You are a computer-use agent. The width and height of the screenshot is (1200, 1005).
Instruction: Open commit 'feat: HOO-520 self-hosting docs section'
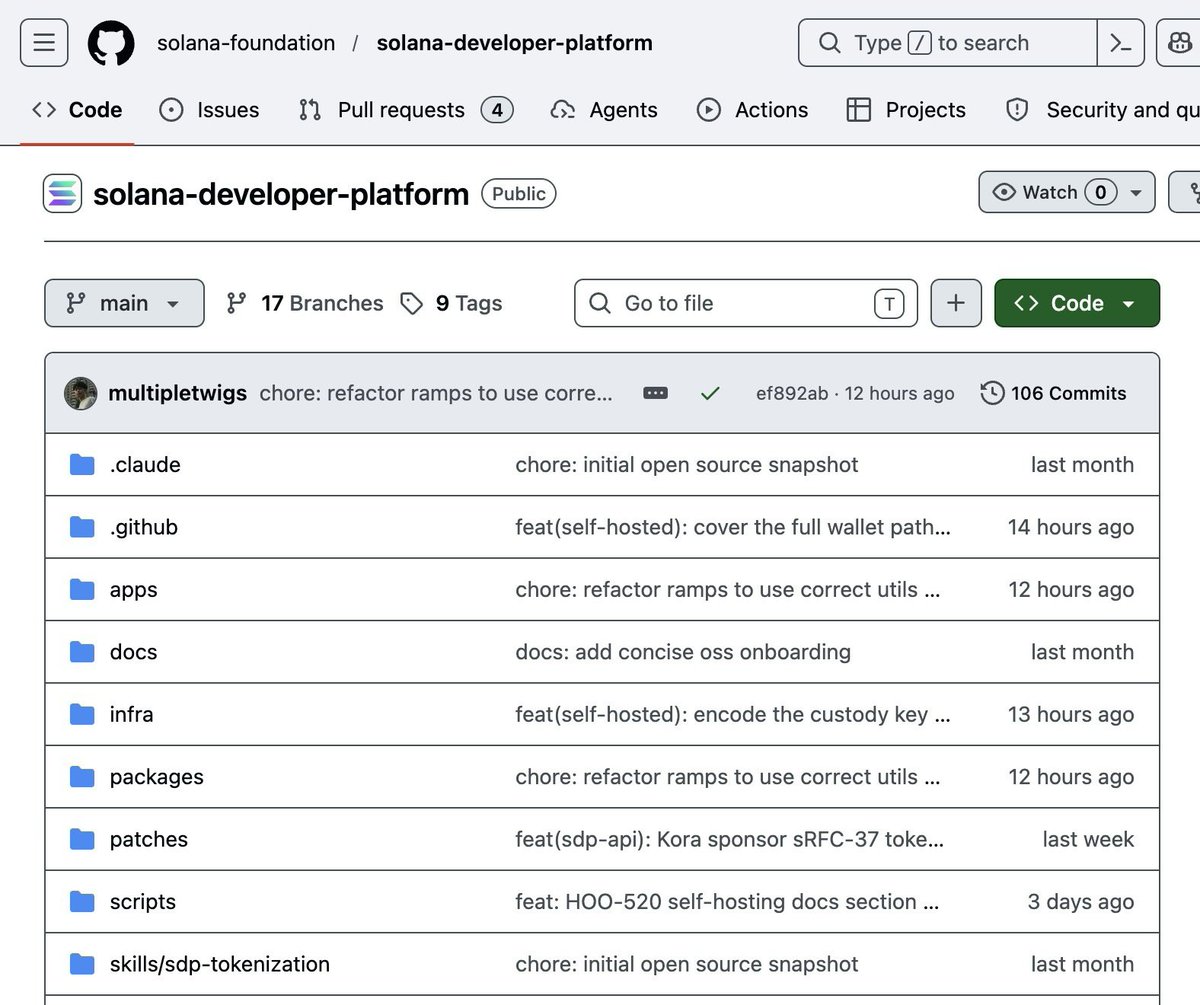[727, 902]
